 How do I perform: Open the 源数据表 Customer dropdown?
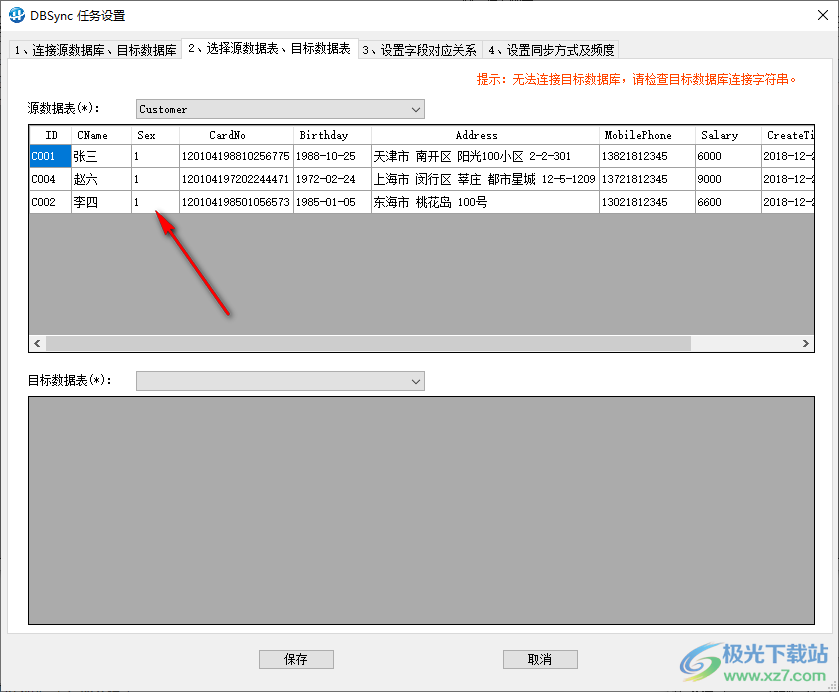[x=280, y=109]
